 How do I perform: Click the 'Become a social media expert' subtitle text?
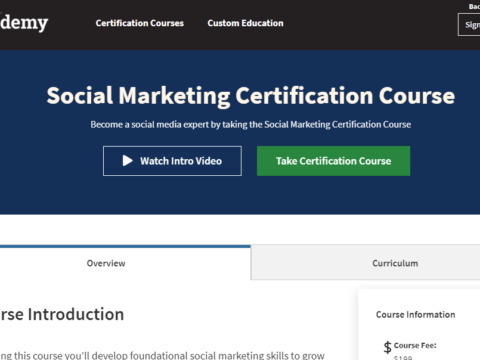coord(251,124)
